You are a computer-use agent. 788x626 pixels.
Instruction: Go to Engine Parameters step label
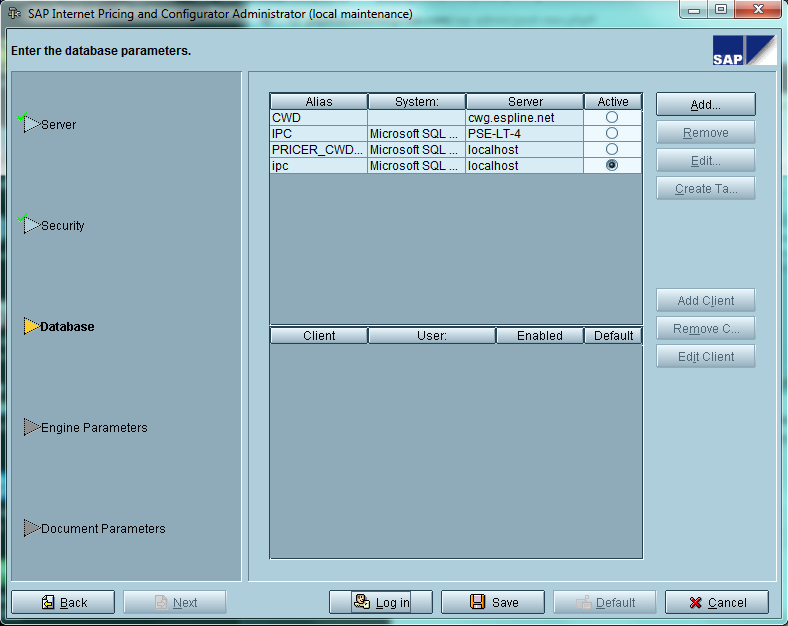(x=94, y=428)
